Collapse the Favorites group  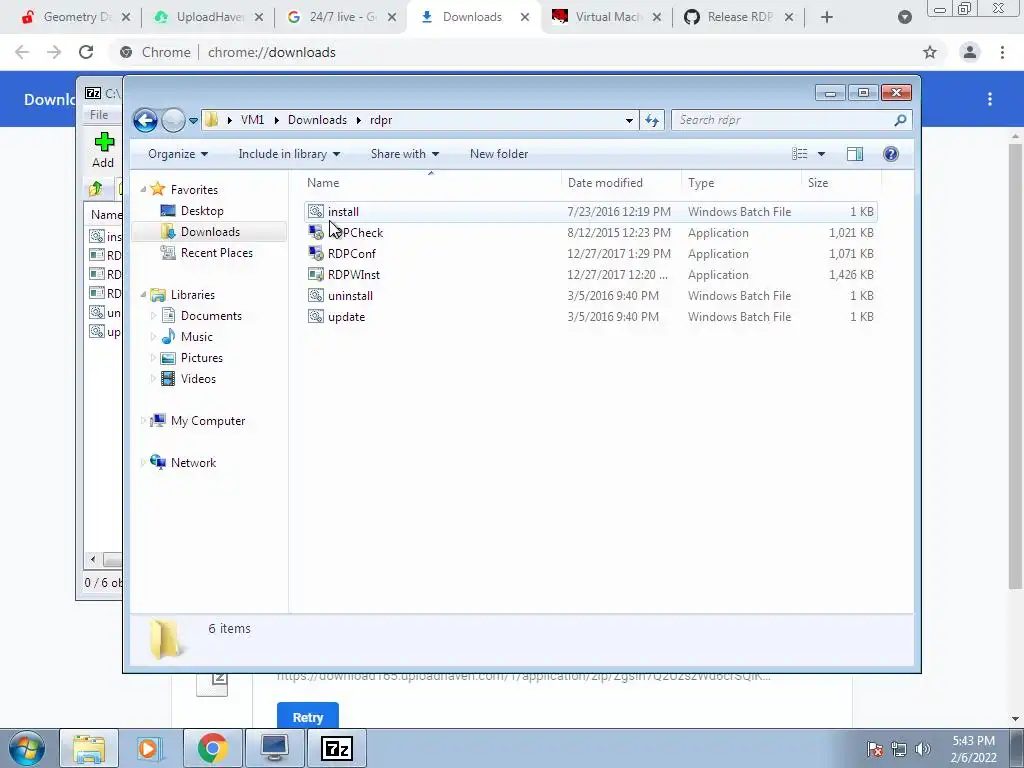[x=143, y=189]
